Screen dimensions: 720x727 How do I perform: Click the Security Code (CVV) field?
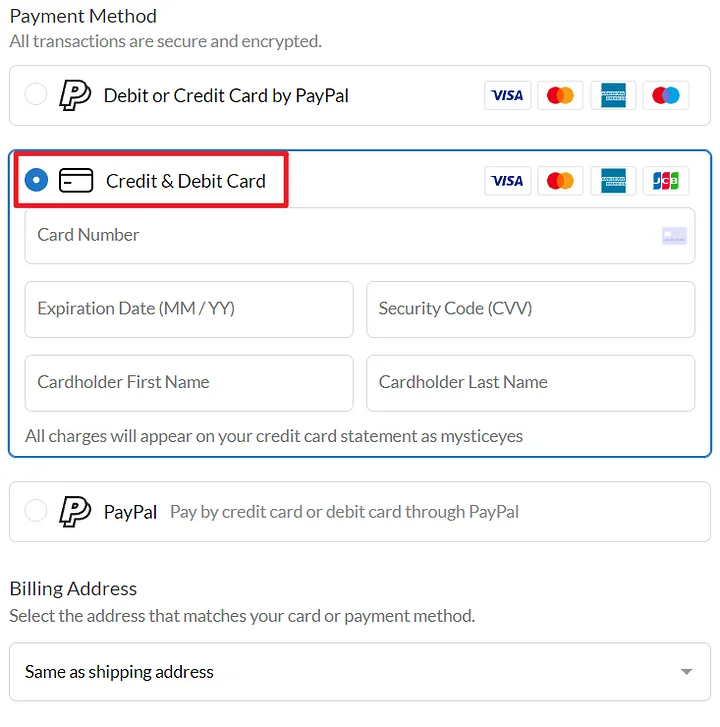[530, 309]
